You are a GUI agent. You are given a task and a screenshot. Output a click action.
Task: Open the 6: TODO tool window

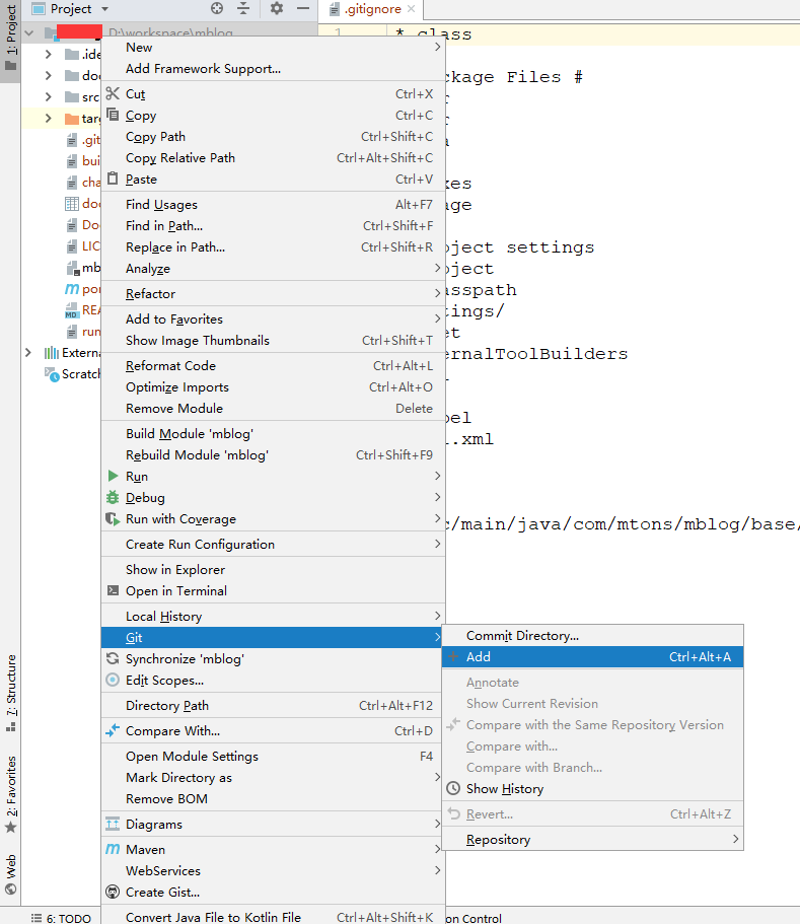pos(61,918)
